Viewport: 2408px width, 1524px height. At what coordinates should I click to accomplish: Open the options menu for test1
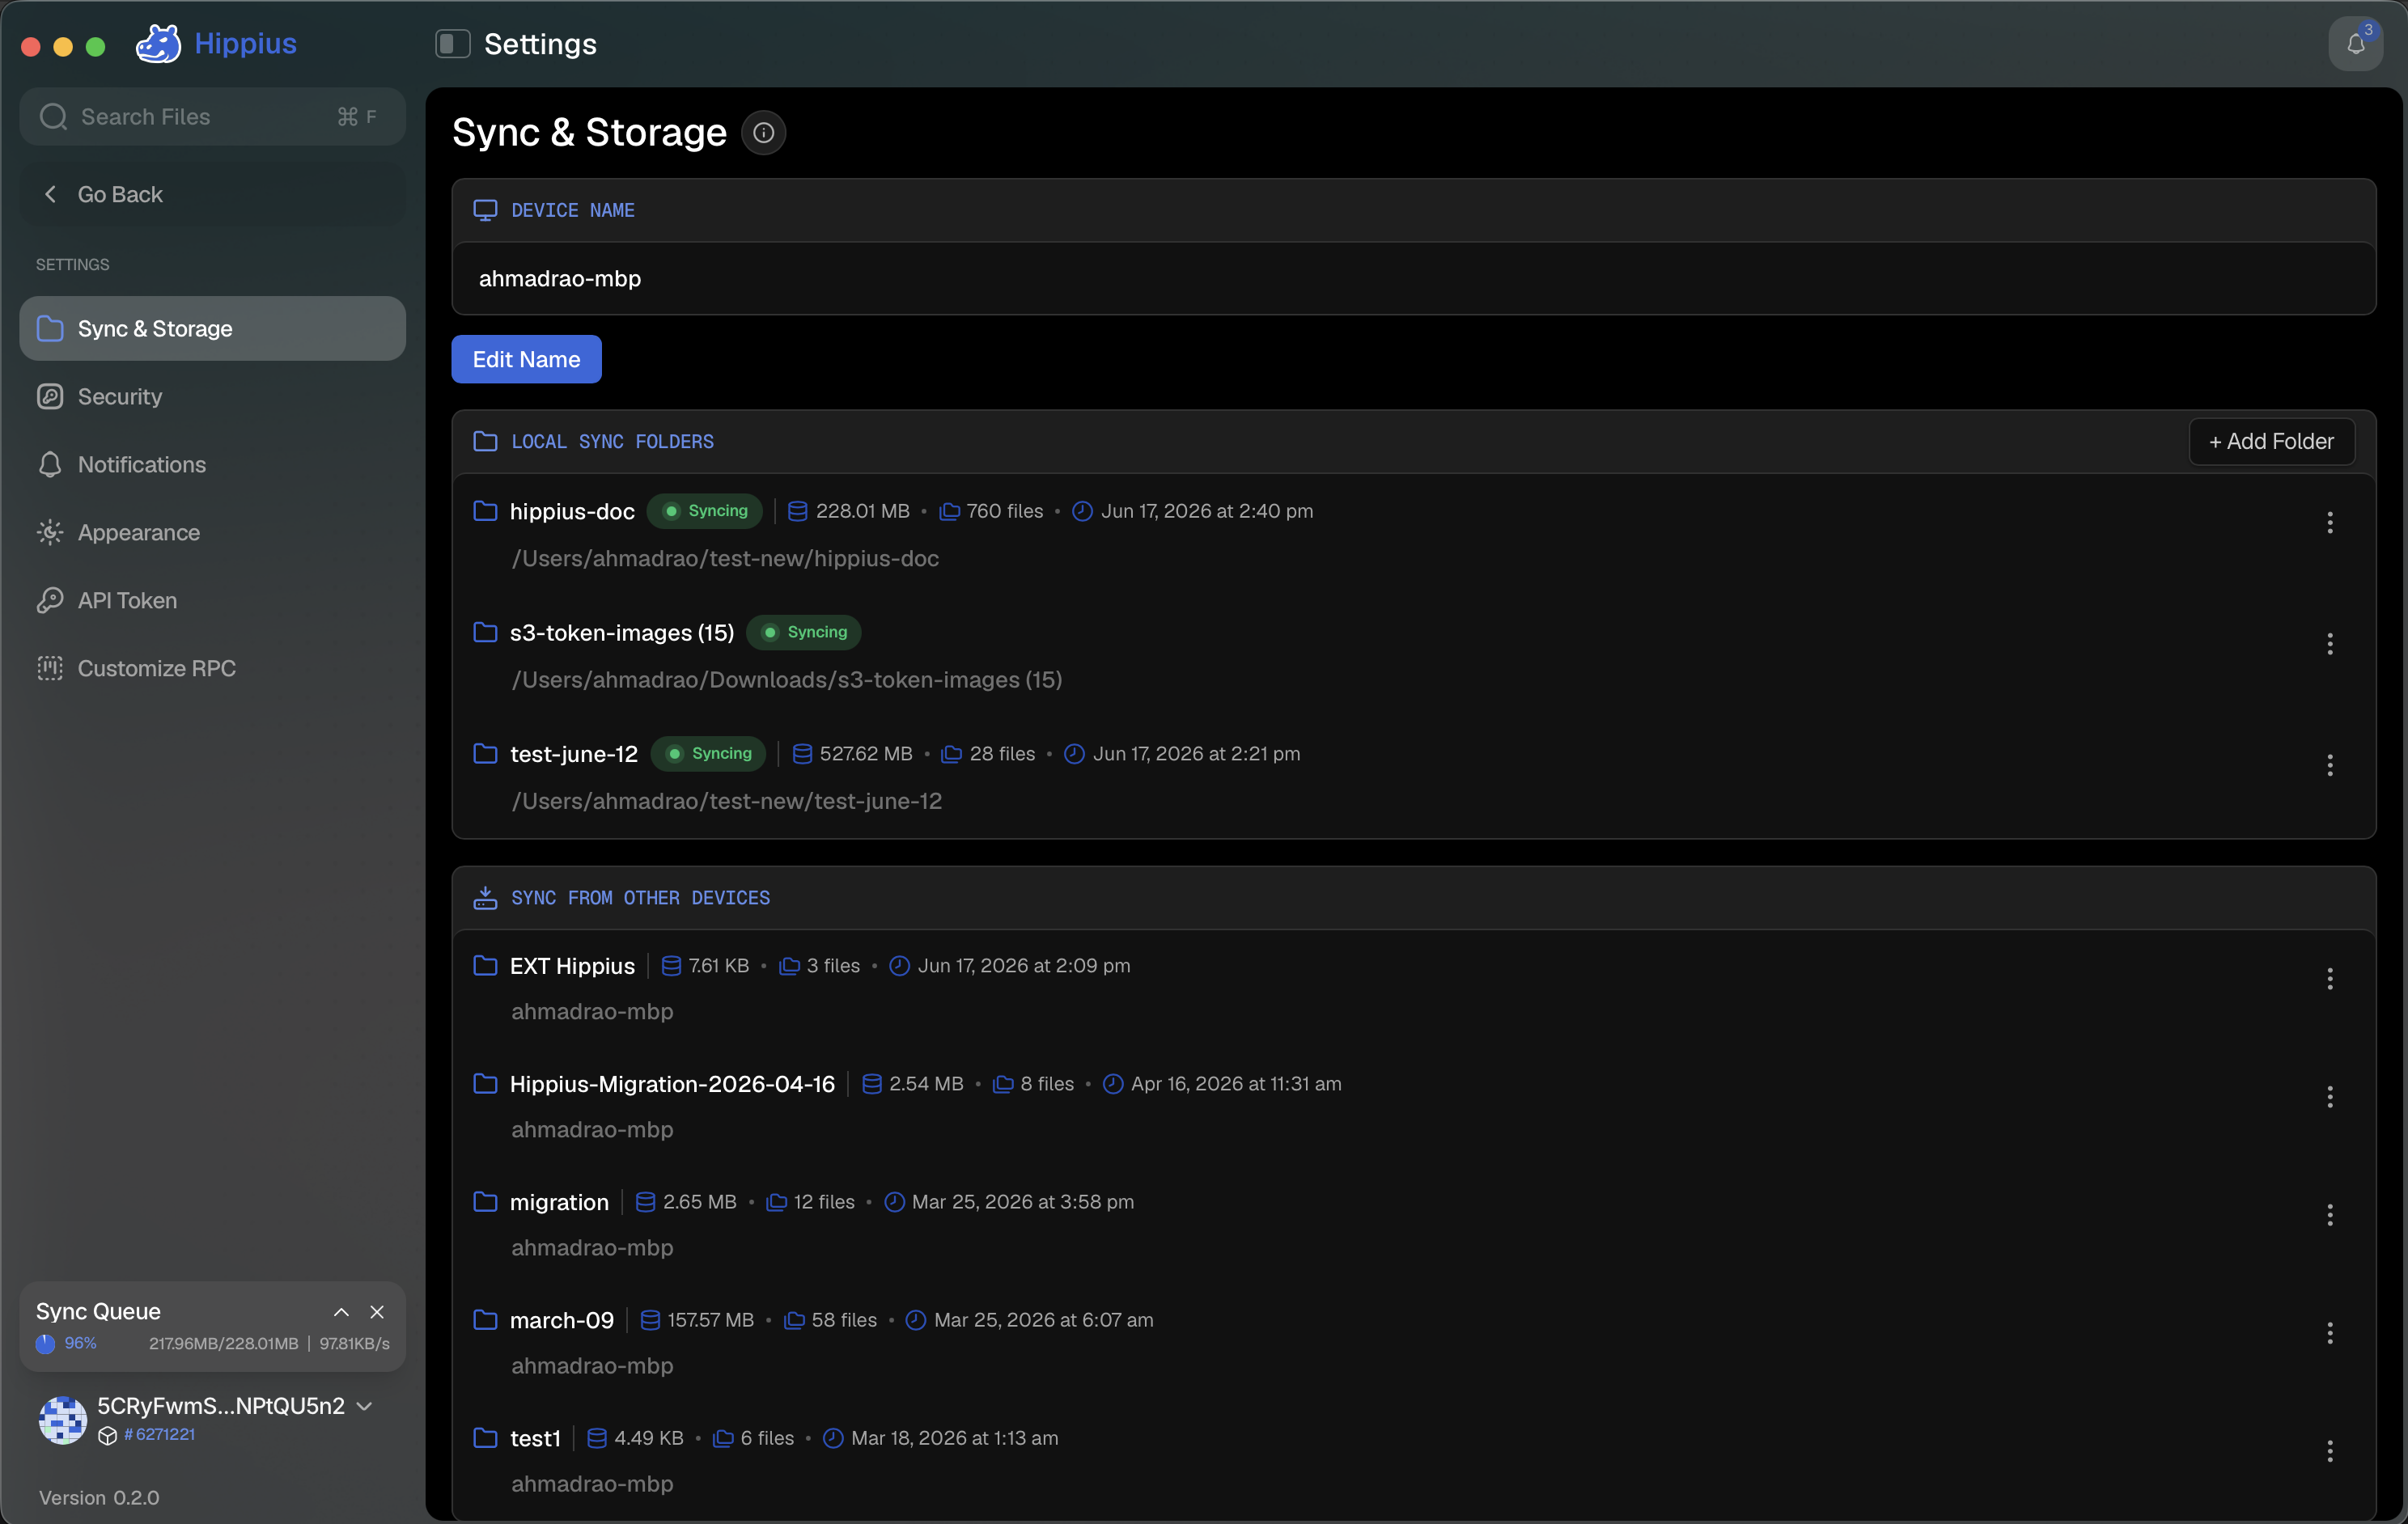(x=2329, y=1451)
